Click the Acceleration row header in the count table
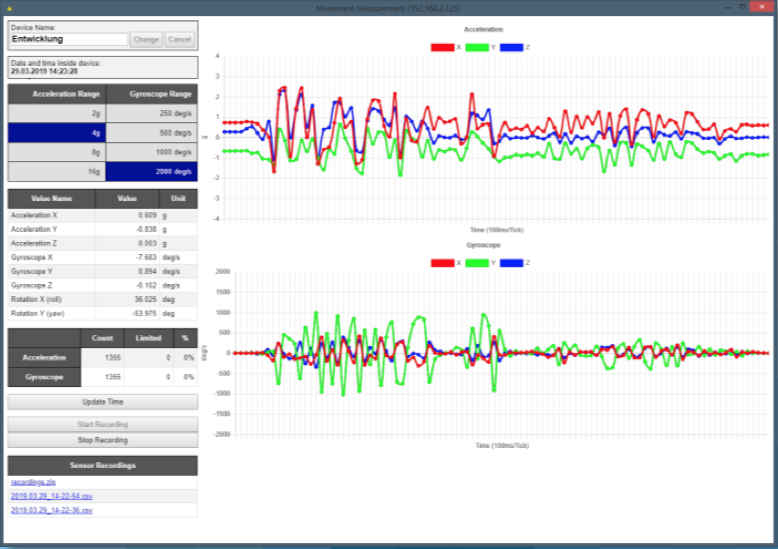 (44, 357)
